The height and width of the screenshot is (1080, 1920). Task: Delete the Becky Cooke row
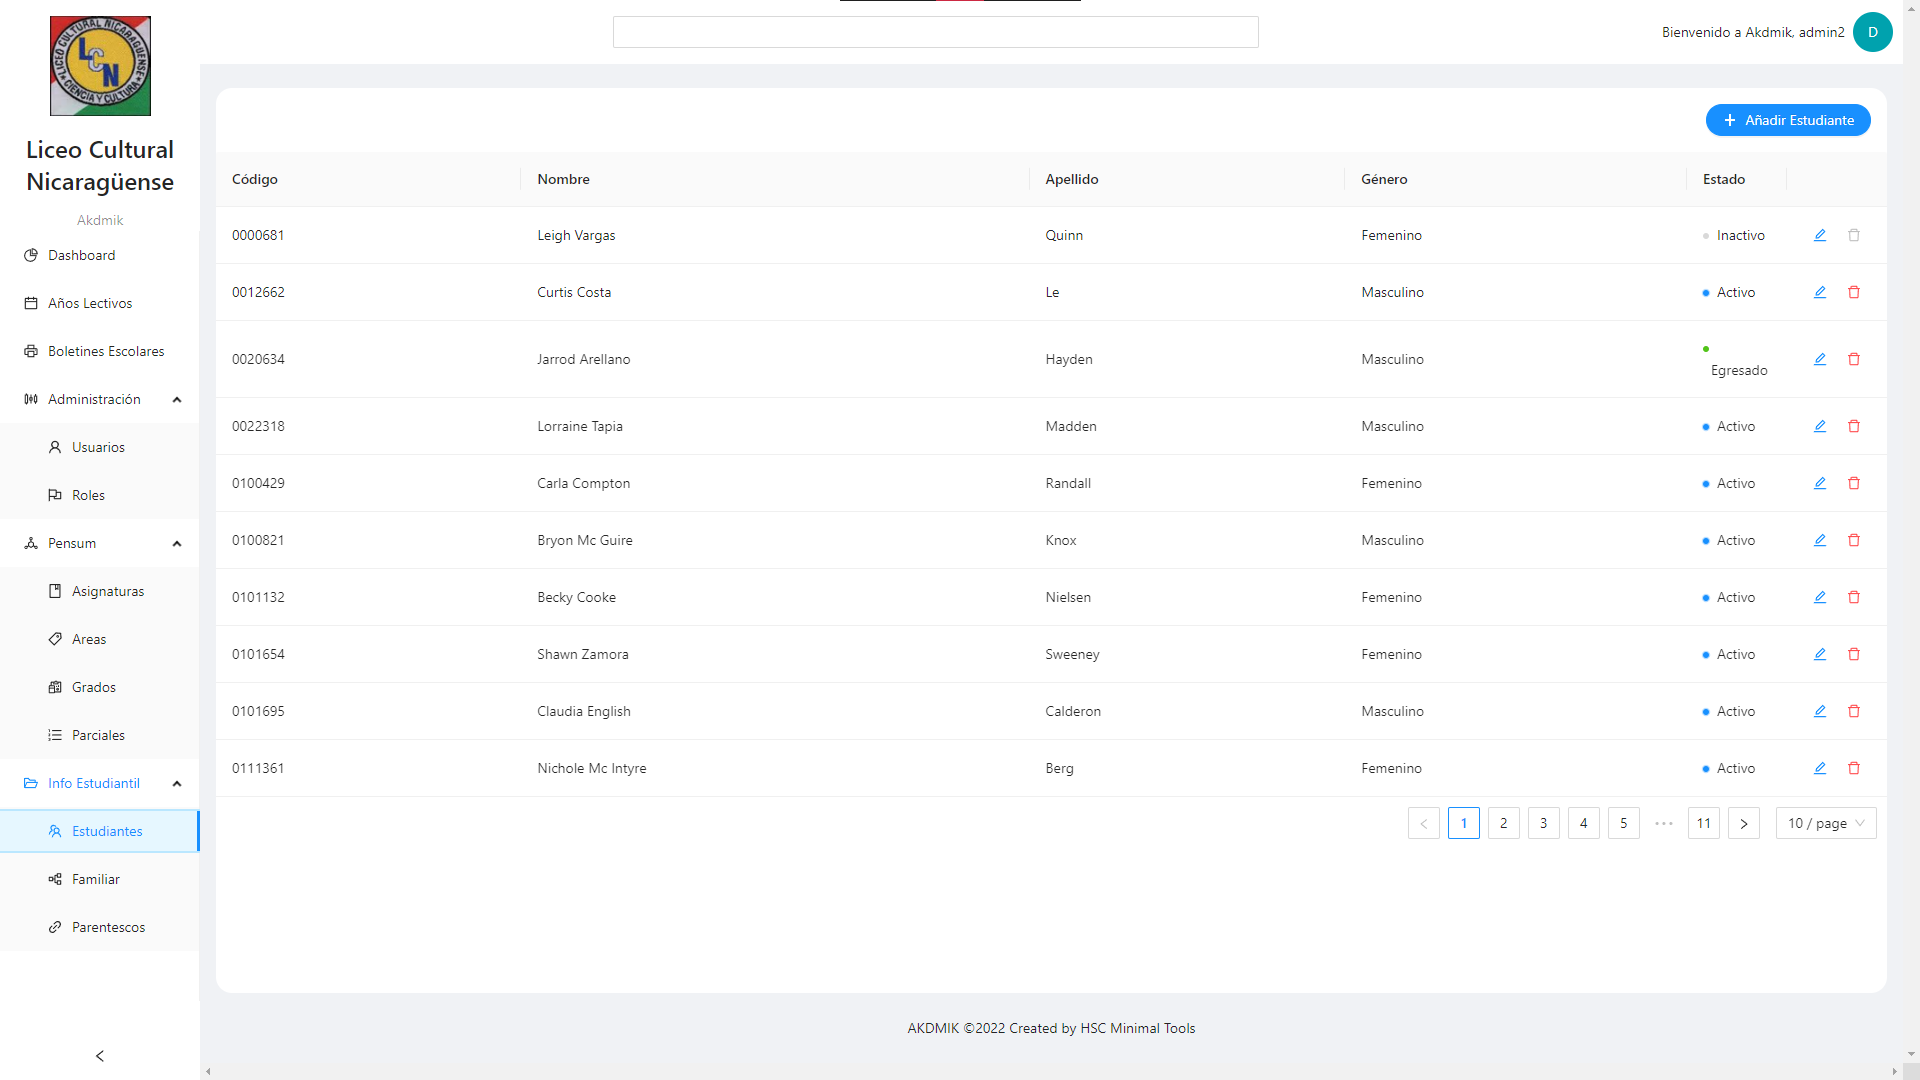click(1854, 597)
